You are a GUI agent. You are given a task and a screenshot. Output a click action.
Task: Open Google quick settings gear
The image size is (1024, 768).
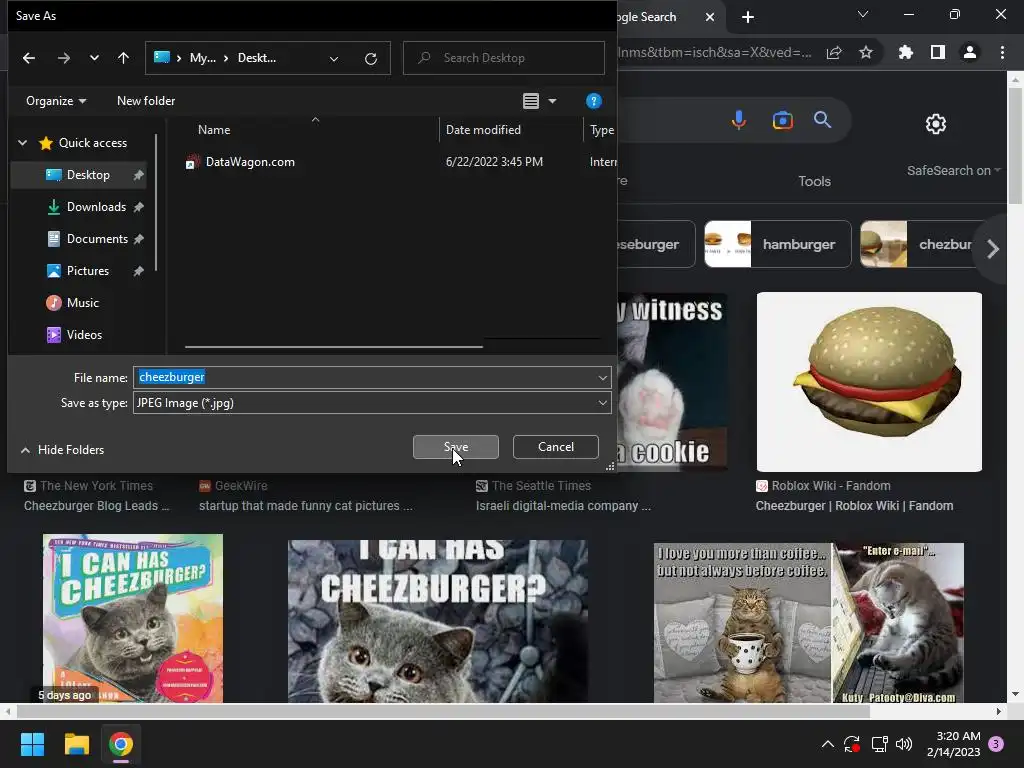pos(936,123)
